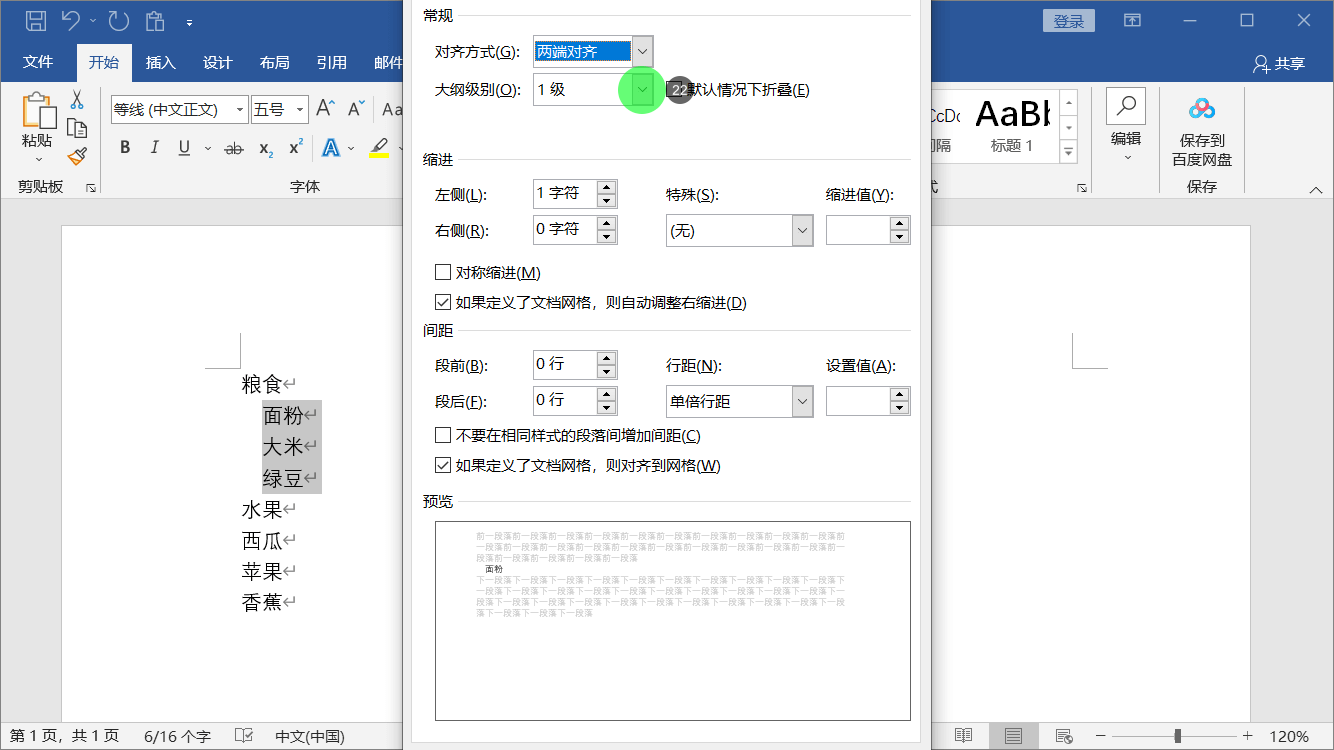Viewport: 1334px width, 750px height.
Task: Apply subscript (x₂) formatting
Action: 266,148
